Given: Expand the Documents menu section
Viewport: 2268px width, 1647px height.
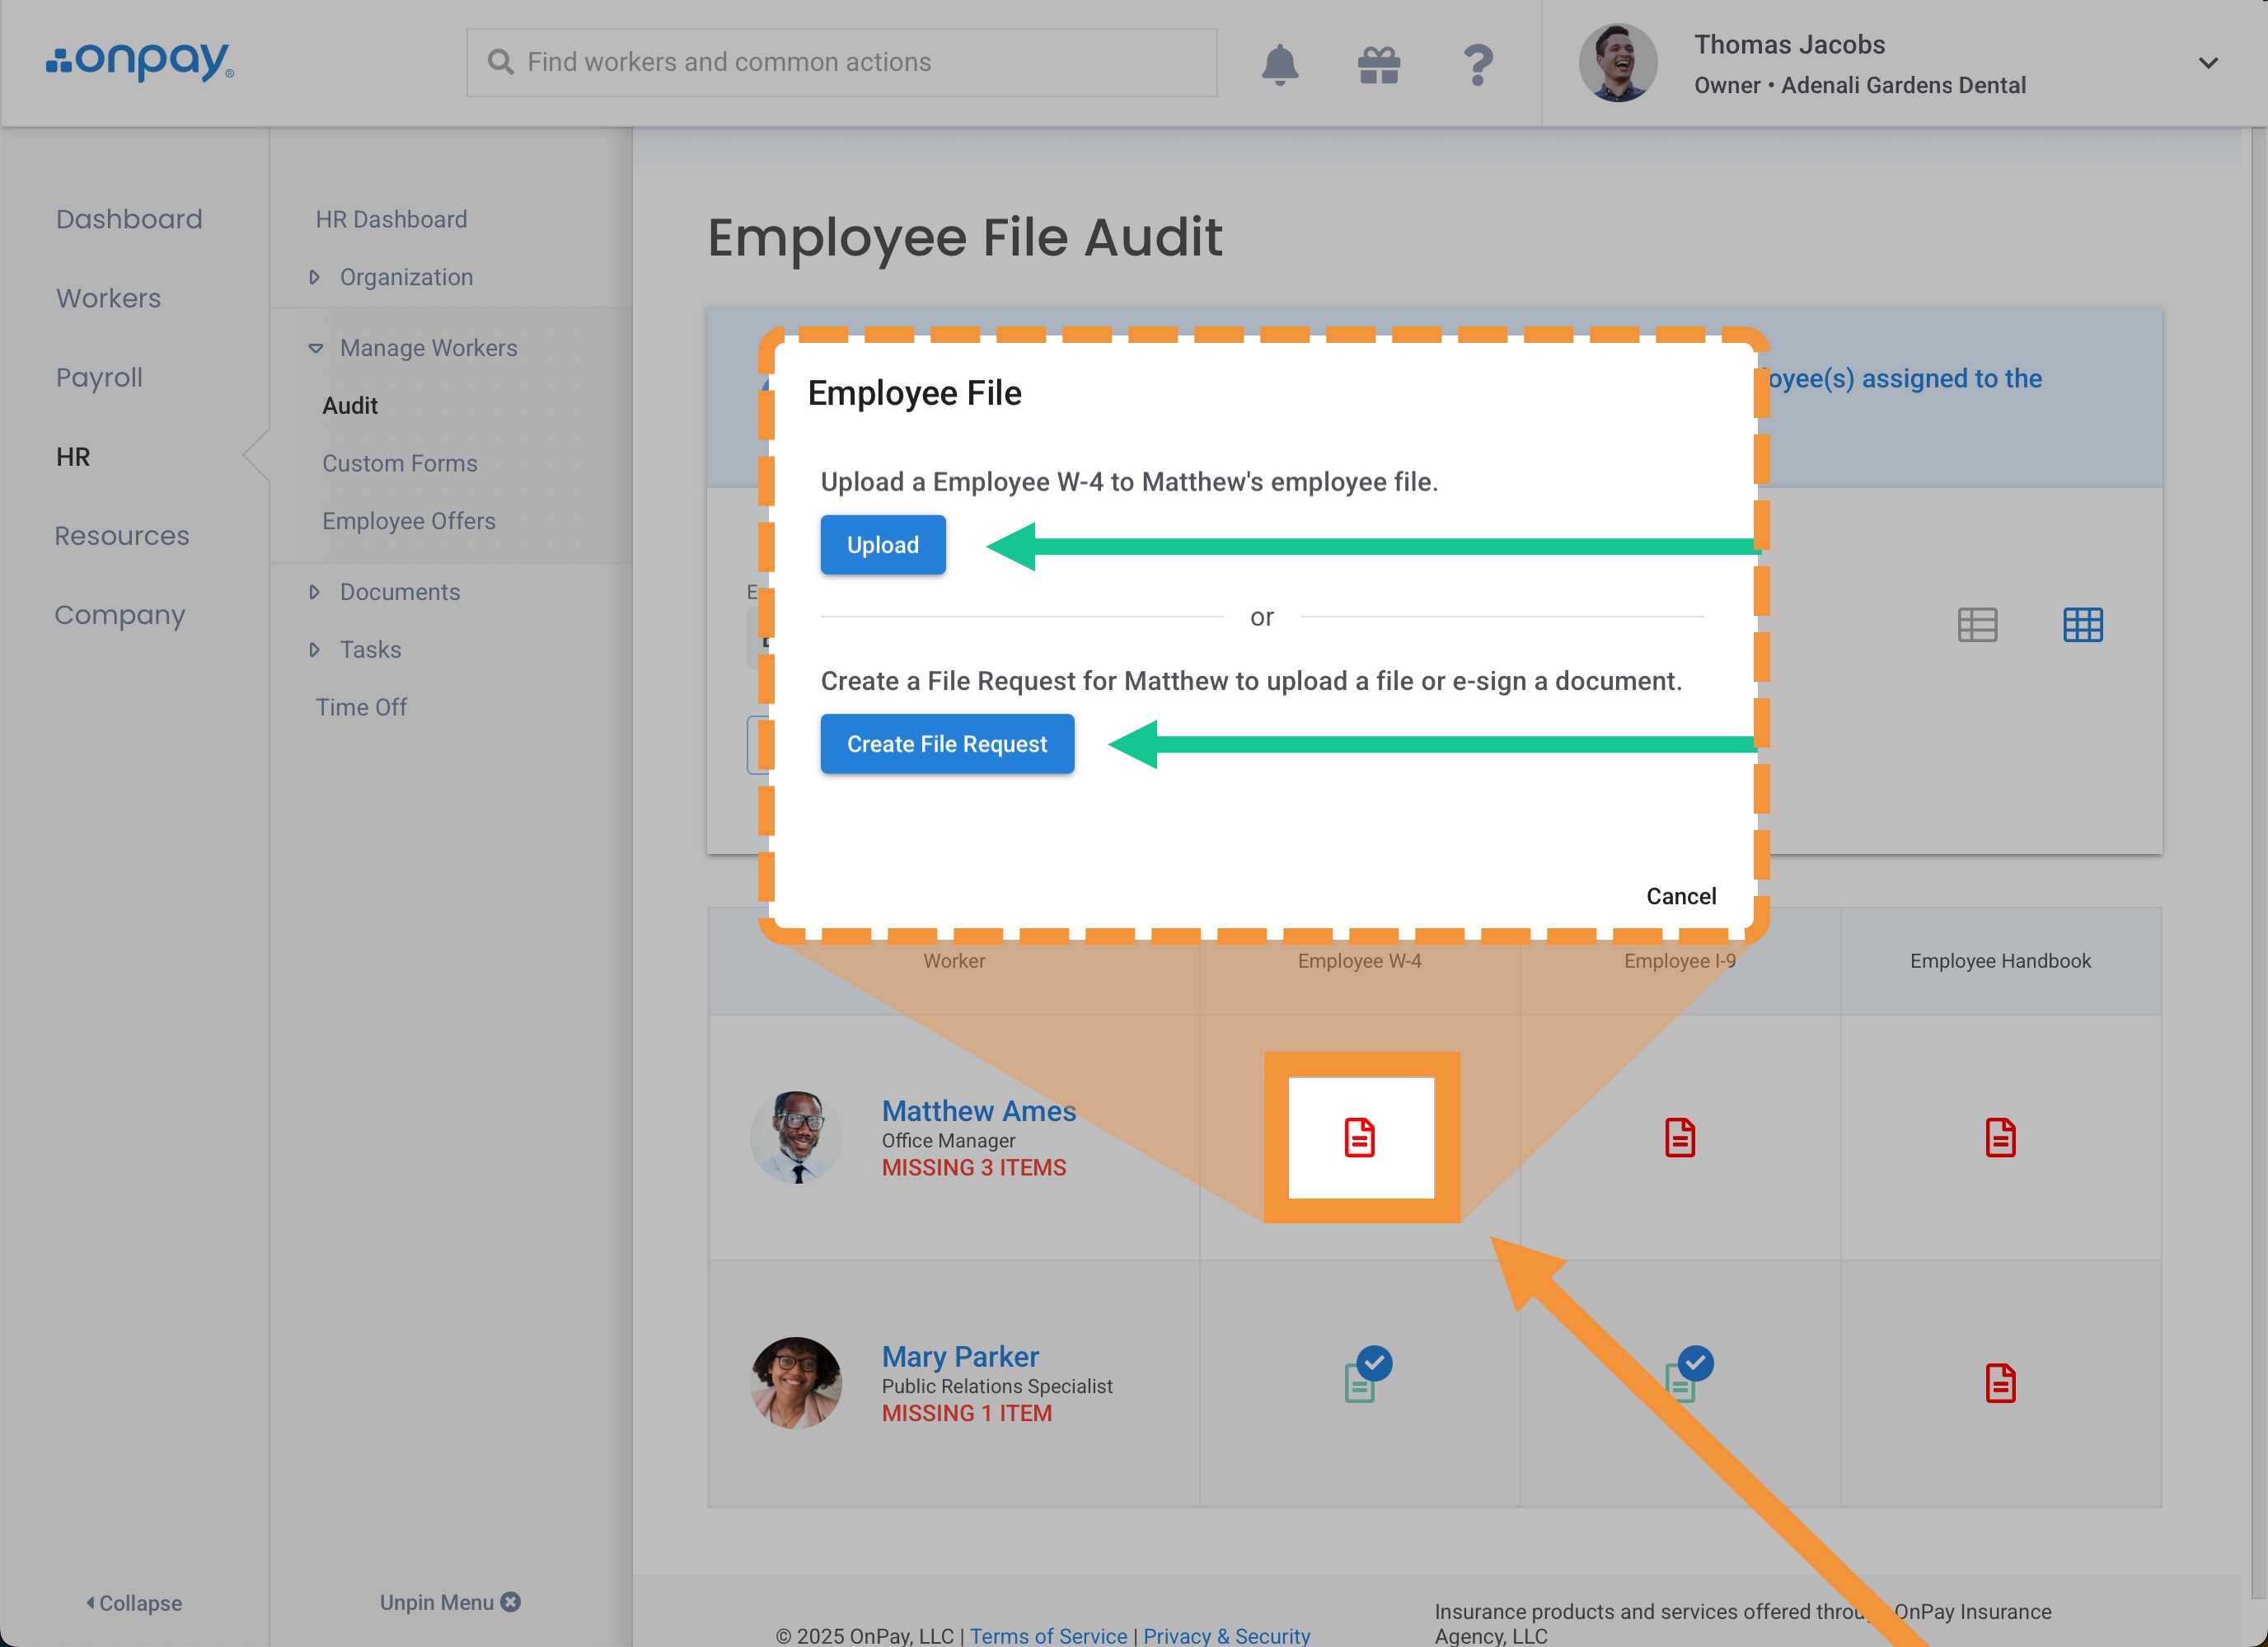Looking at the screenshot, I should (399, 592).
